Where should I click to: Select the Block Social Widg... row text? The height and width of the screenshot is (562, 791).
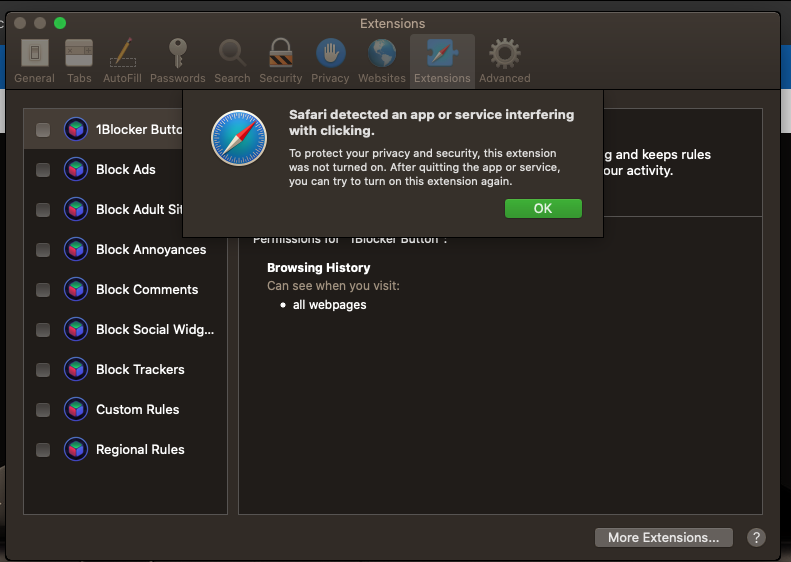[x=155, y=329]
